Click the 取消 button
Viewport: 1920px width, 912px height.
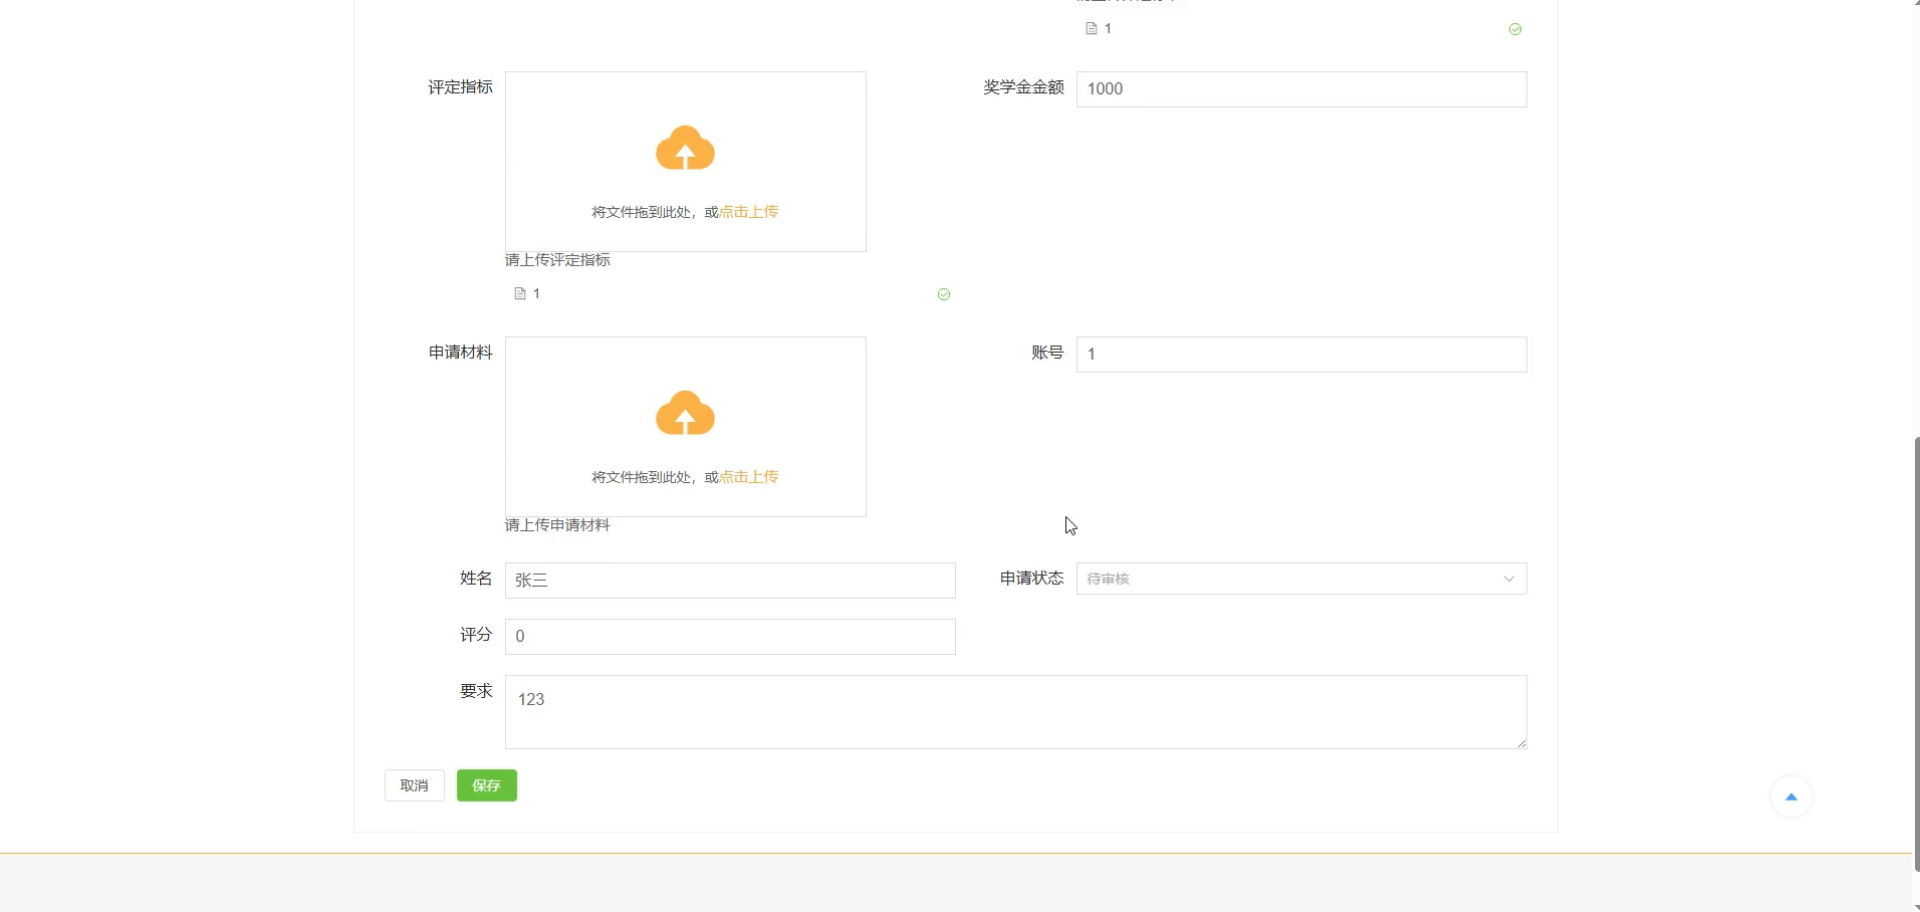(414, 785)
